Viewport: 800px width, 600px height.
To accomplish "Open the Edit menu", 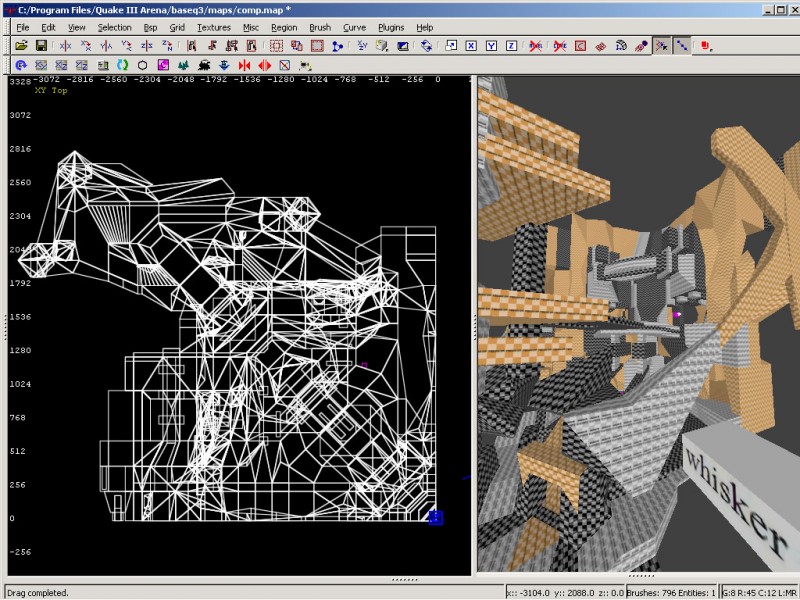I will (48, 28).
